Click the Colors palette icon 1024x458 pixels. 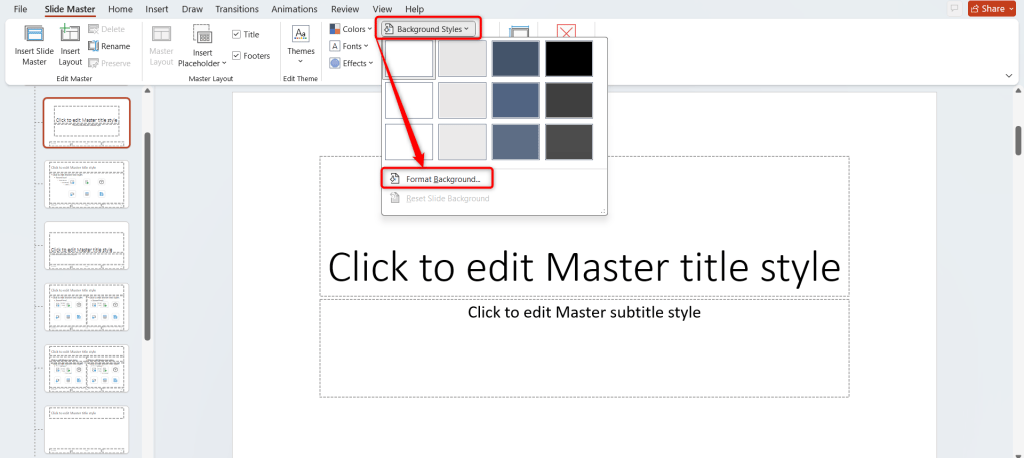[334, 29]
